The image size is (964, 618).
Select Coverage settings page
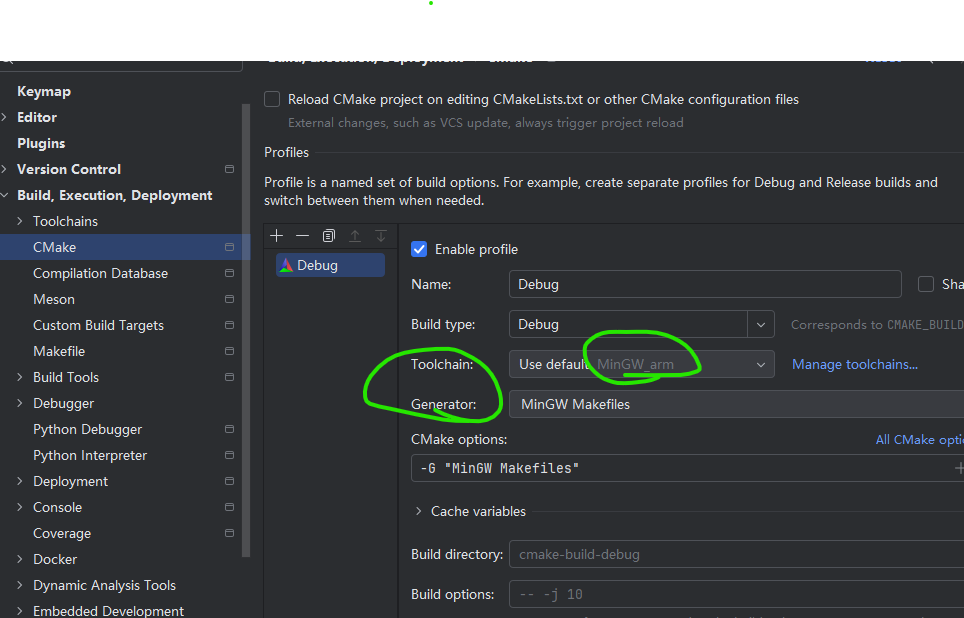pyautogui.click(x=62, y=533)
